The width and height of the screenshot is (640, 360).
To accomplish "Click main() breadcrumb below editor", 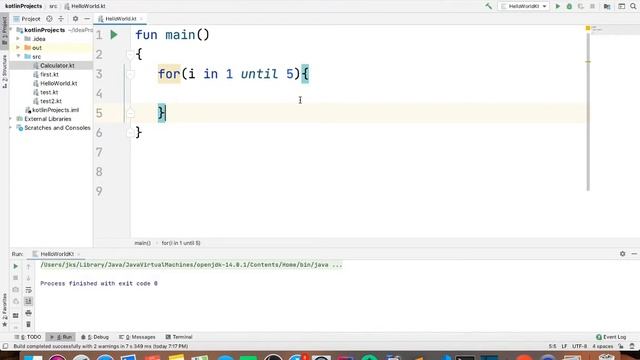I will [x=142, y=243].
